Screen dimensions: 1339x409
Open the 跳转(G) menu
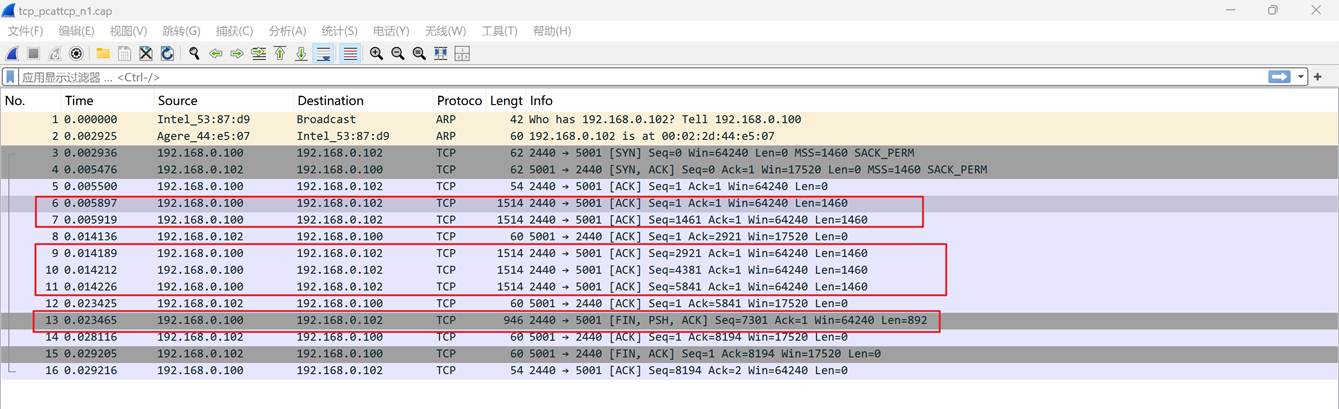[181, 31]
